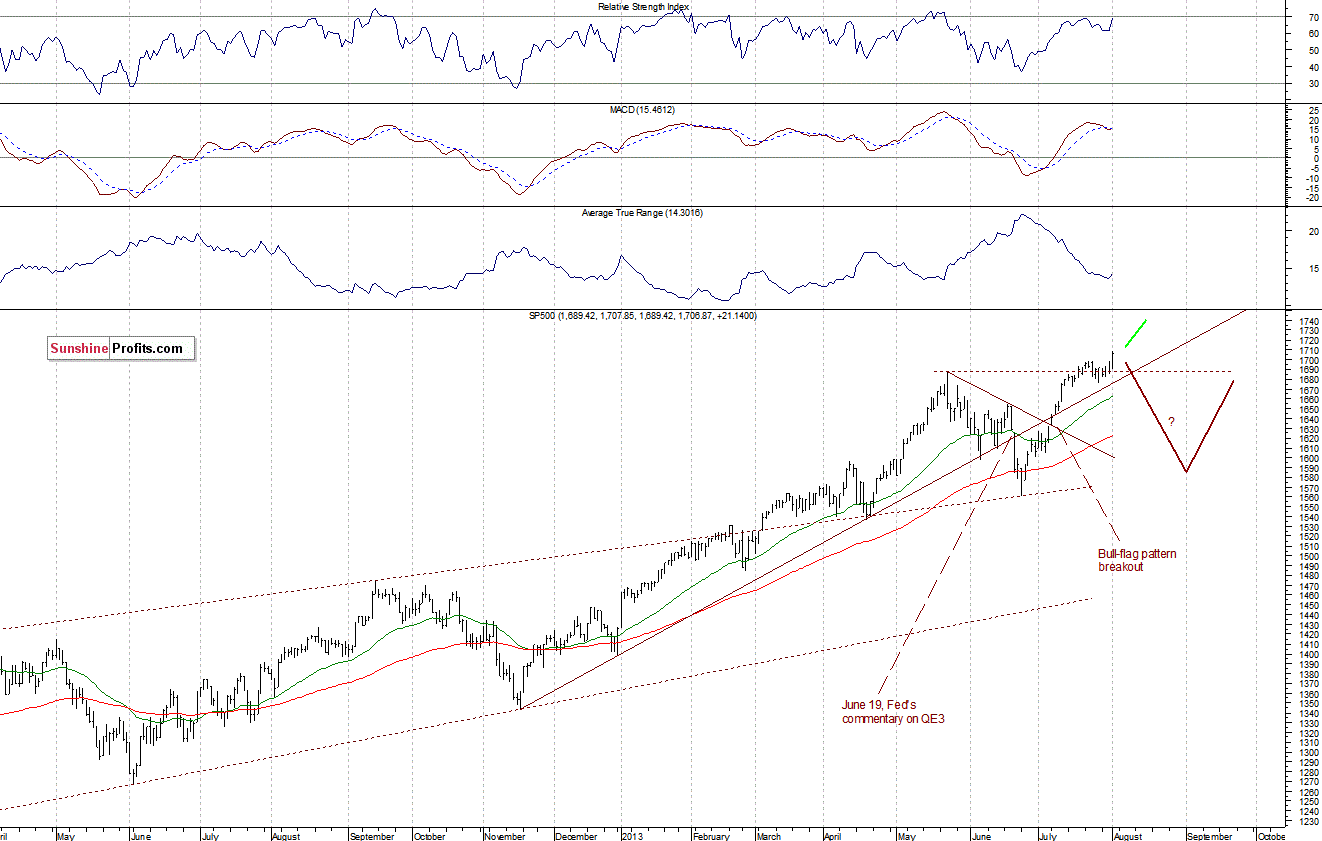Click the 1650 price axis label
1322x841 pixels.
tap(1309, 409)
